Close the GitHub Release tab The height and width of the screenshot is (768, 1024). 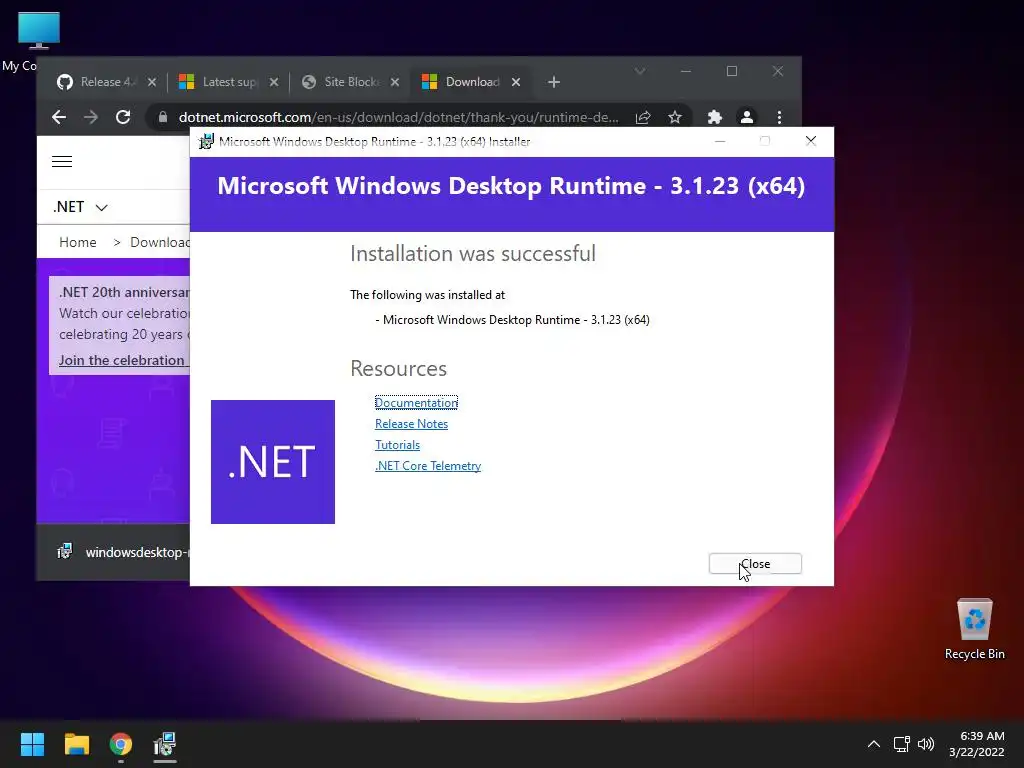152,82
